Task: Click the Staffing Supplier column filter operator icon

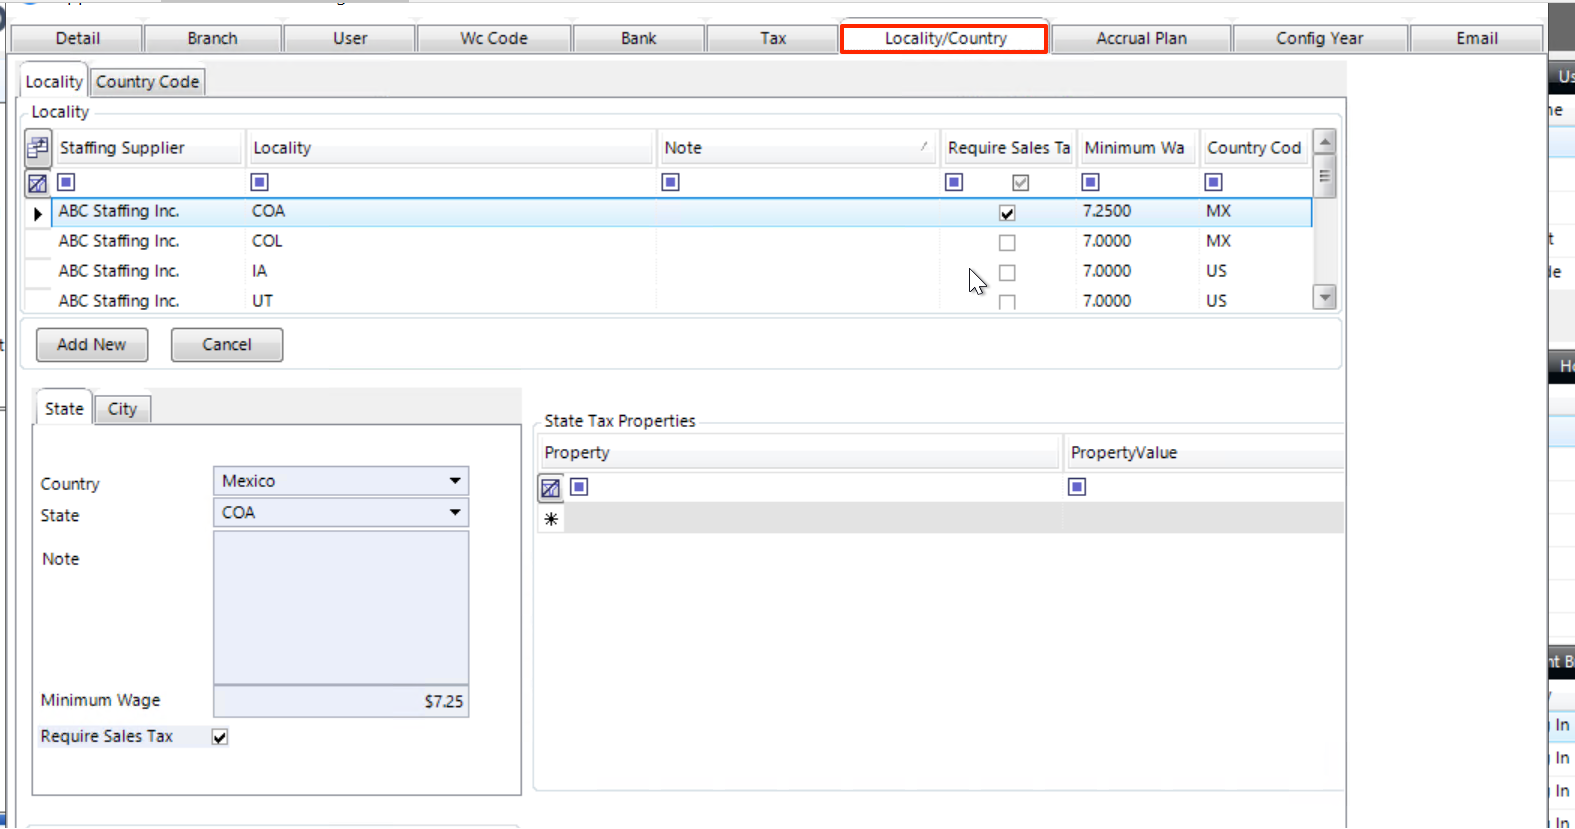Action: click(x=66, y=182)
